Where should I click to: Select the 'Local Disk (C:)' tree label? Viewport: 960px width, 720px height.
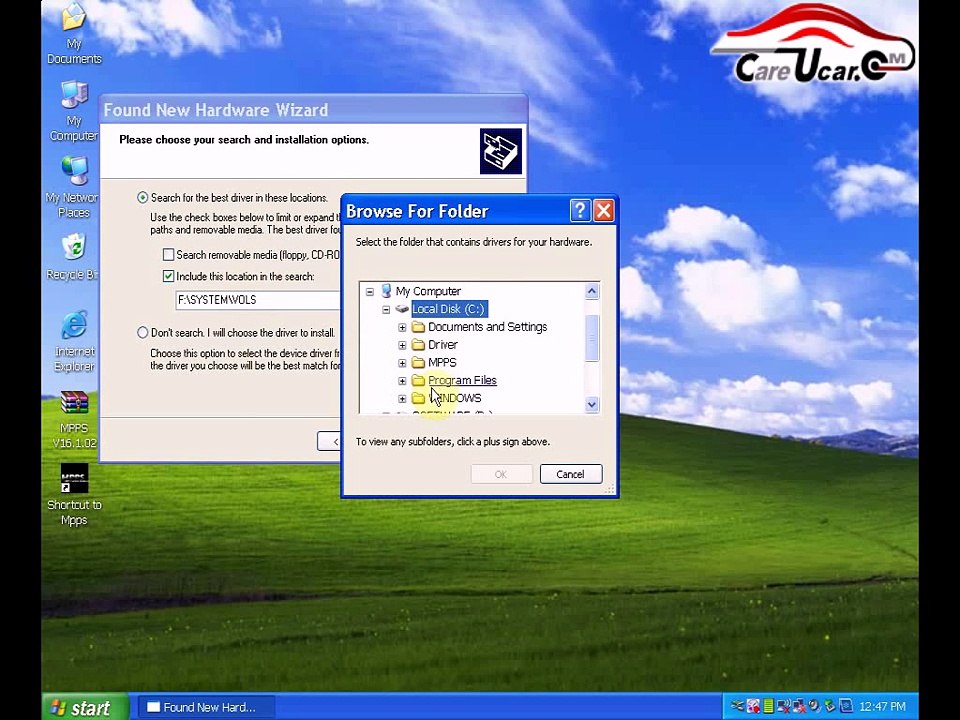coord(449,309)
